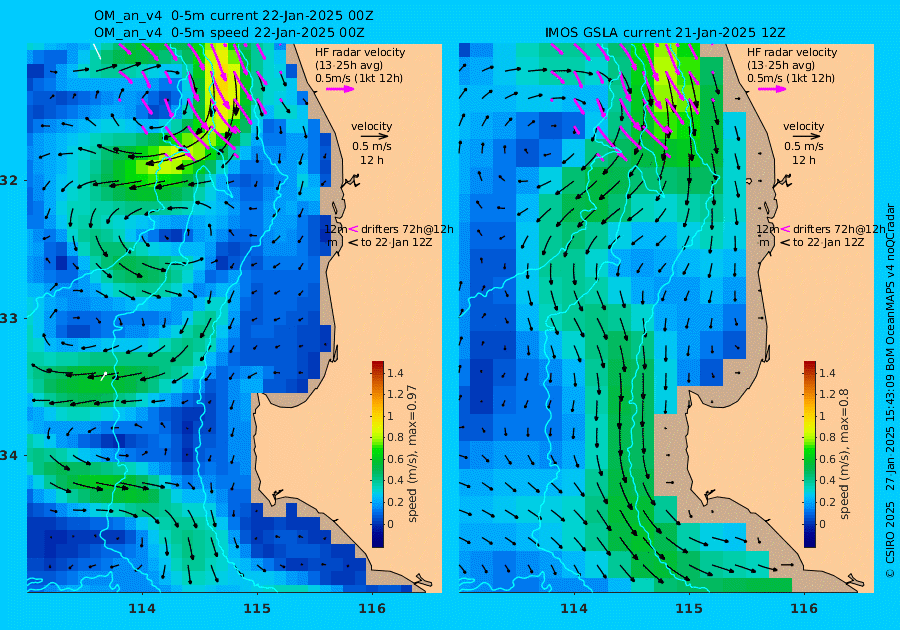Click right map's 'speed (m/s), max=0.8' label
Image resolution: width=900 pixels, height=630 pixels.
844,454
